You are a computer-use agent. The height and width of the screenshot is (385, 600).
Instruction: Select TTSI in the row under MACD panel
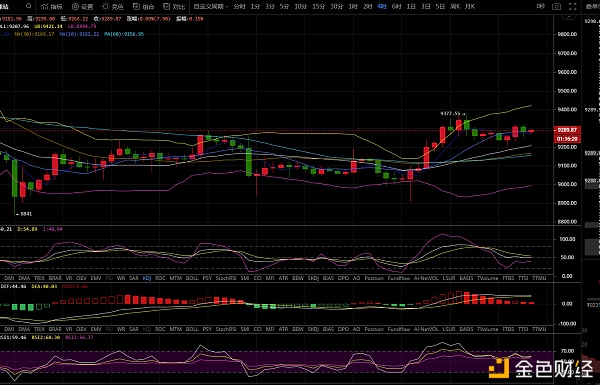523,329
